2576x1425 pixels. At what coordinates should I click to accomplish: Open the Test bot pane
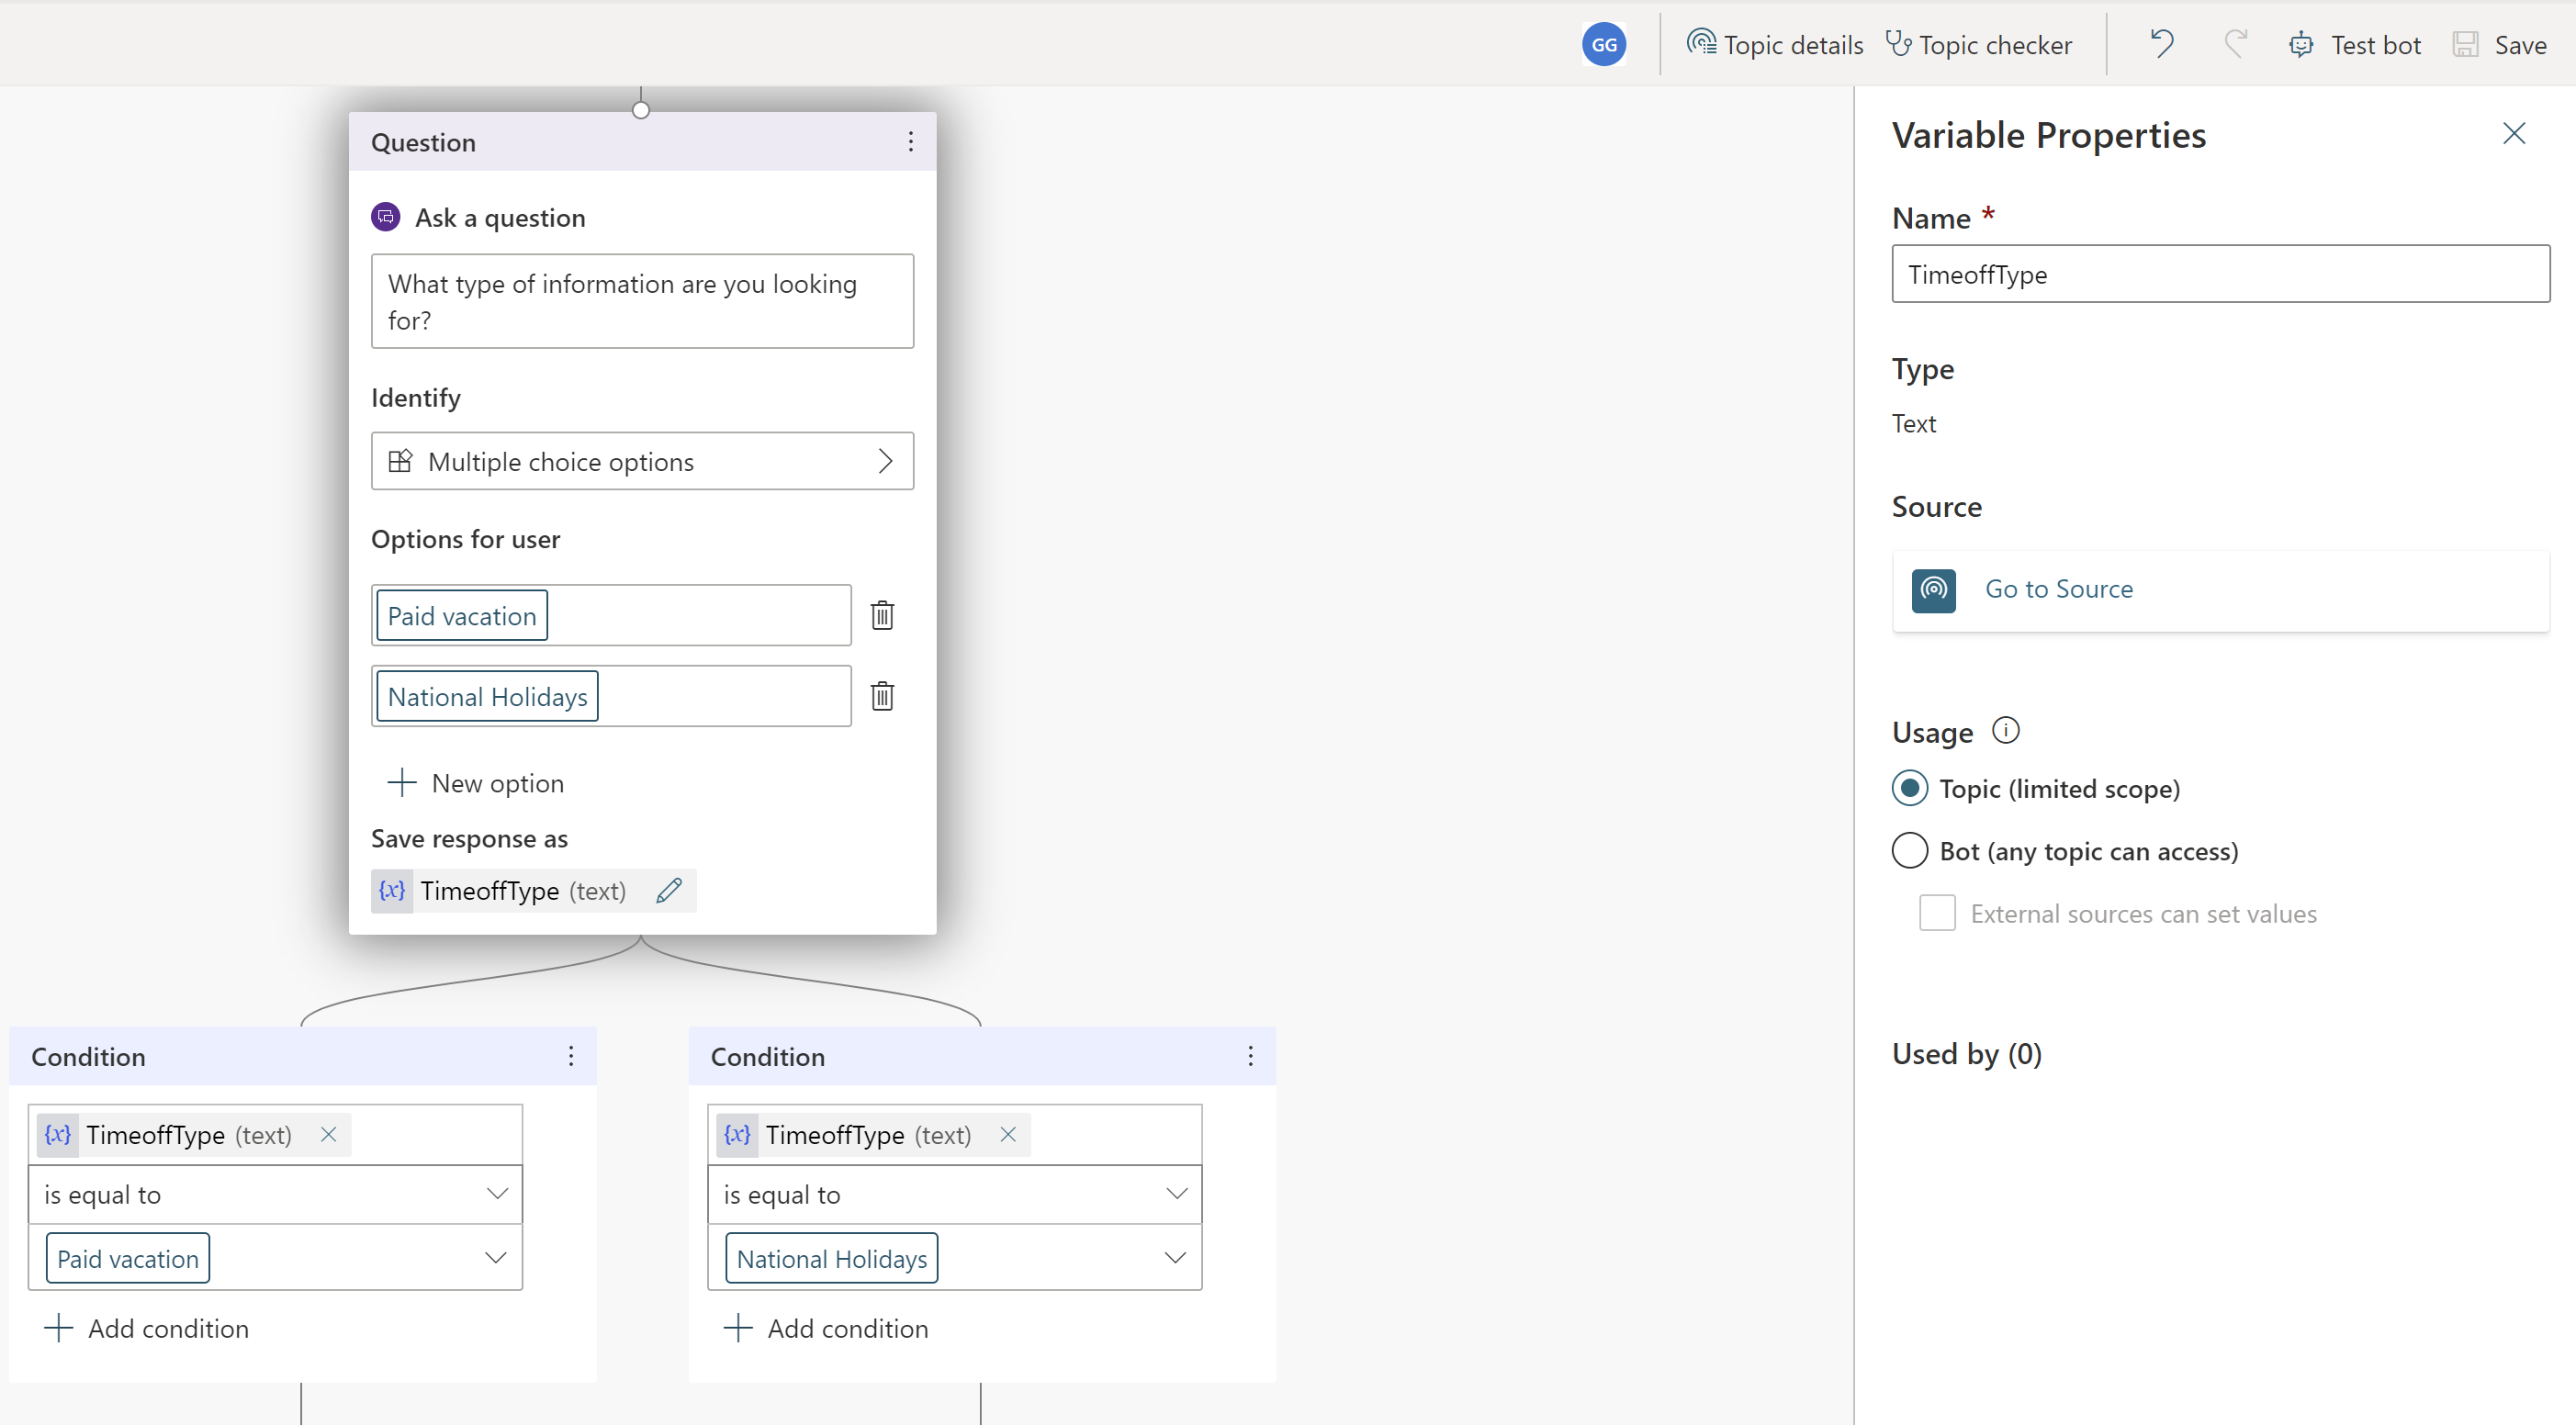coord(2354,45)
